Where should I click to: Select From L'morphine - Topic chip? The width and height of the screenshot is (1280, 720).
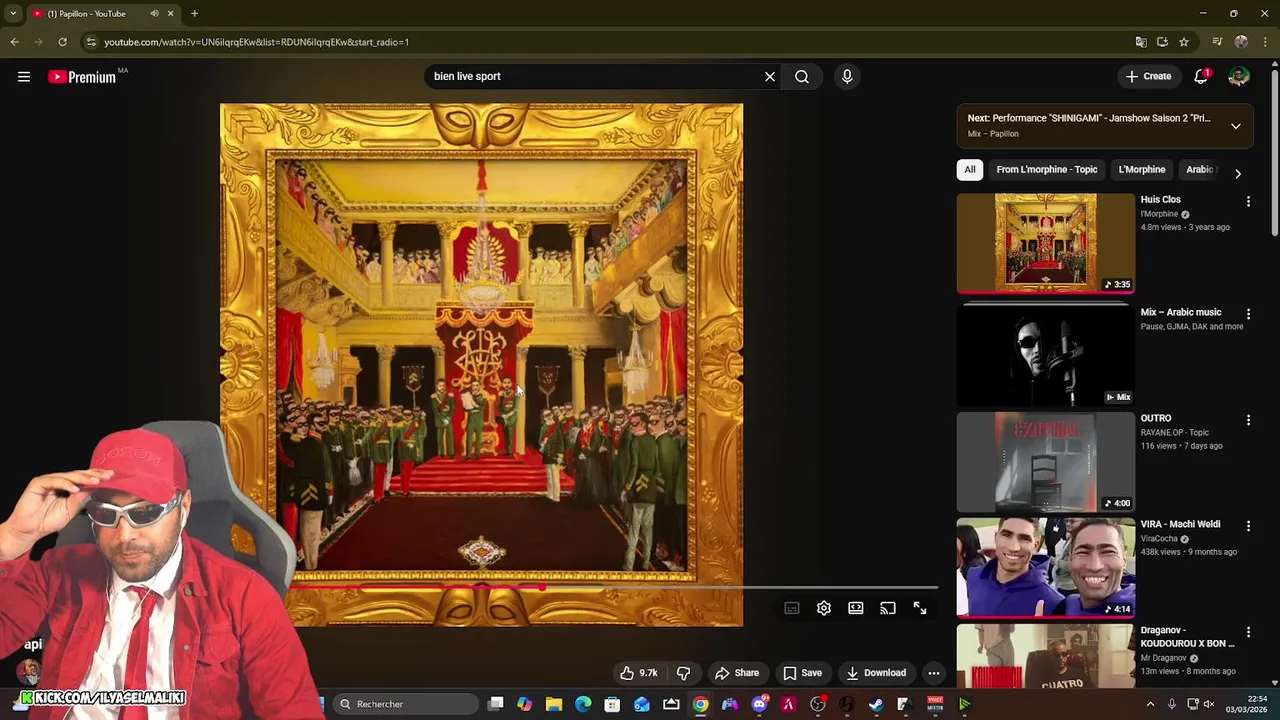pyautogui.click(x=1047, y=170)
